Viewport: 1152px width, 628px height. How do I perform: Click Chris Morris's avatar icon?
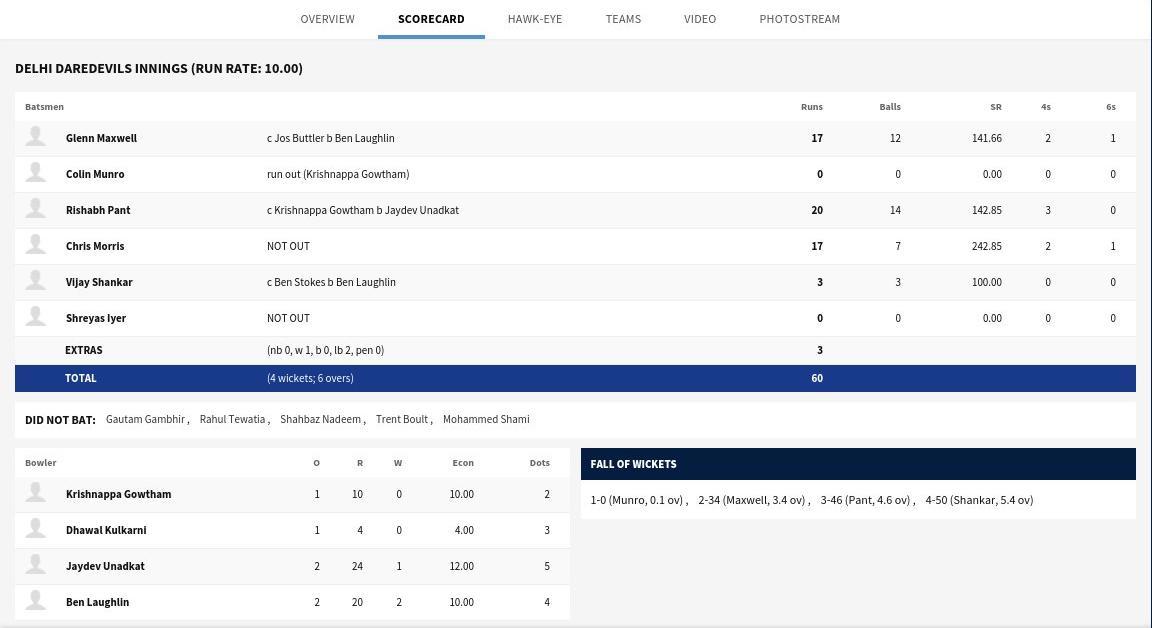tap(35, 245)
